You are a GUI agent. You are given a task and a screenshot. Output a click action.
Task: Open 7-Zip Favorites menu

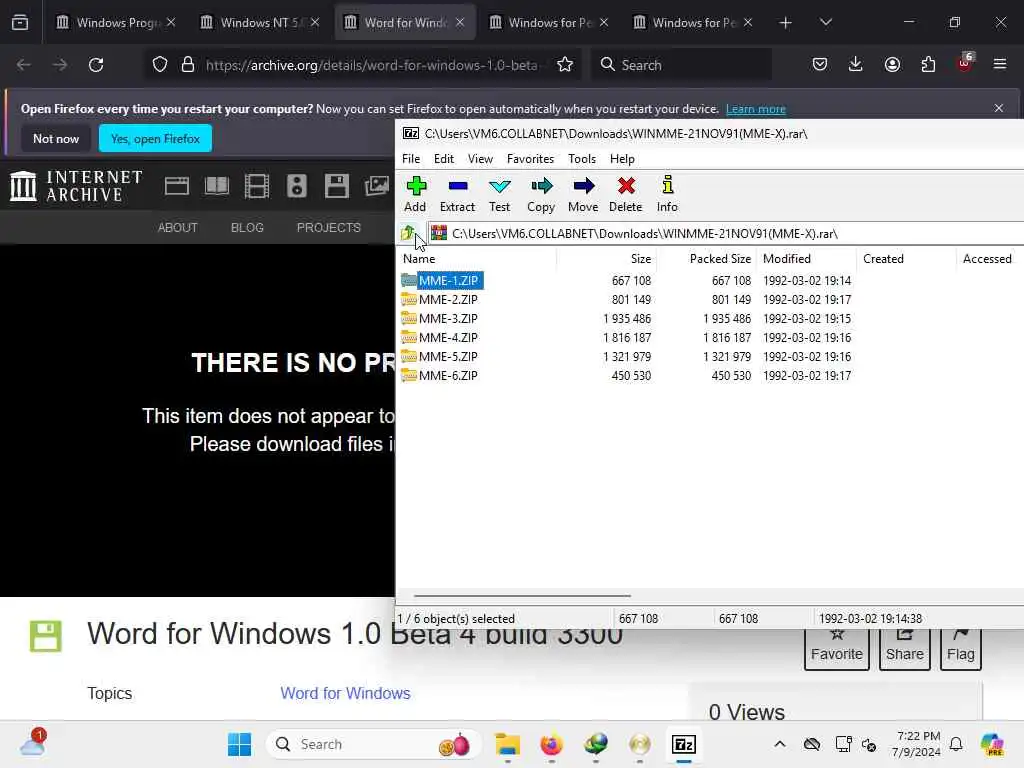coord(530,159)
